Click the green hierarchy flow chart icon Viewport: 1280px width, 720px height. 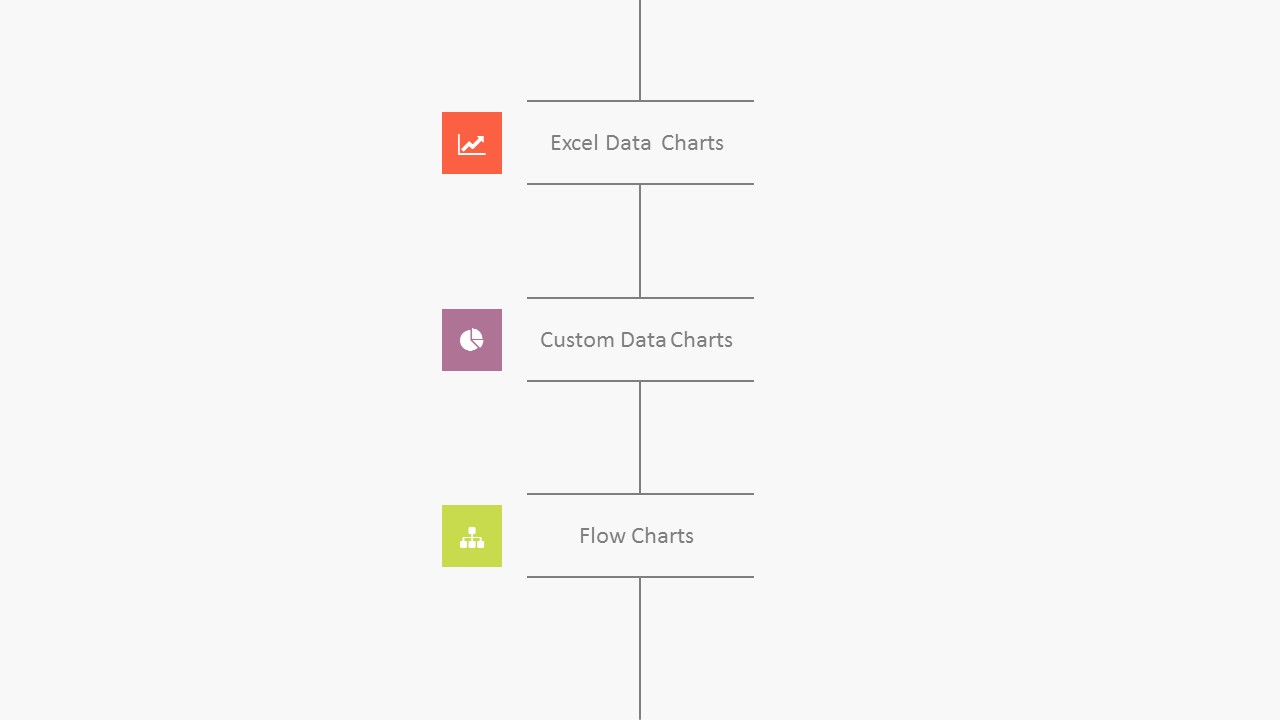coord(472,536)
